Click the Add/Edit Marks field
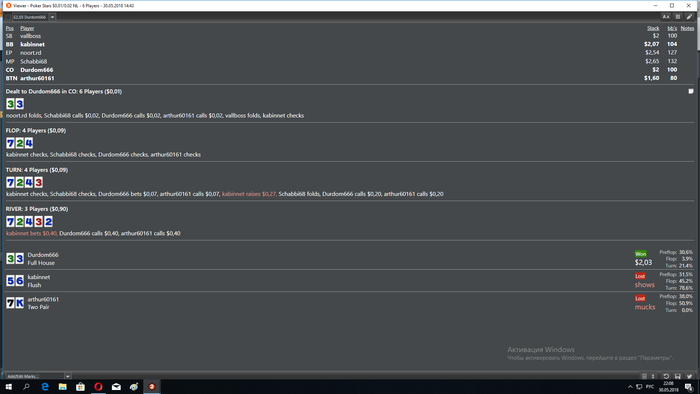The image size is (700, 394). pyautogui.click(x=35, y=376)
